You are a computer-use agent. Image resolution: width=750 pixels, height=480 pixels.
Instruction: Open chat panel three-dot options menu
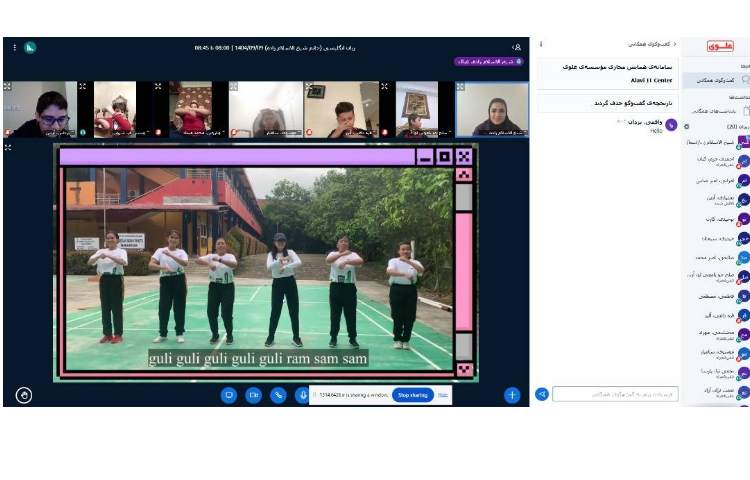coord(541,44)
